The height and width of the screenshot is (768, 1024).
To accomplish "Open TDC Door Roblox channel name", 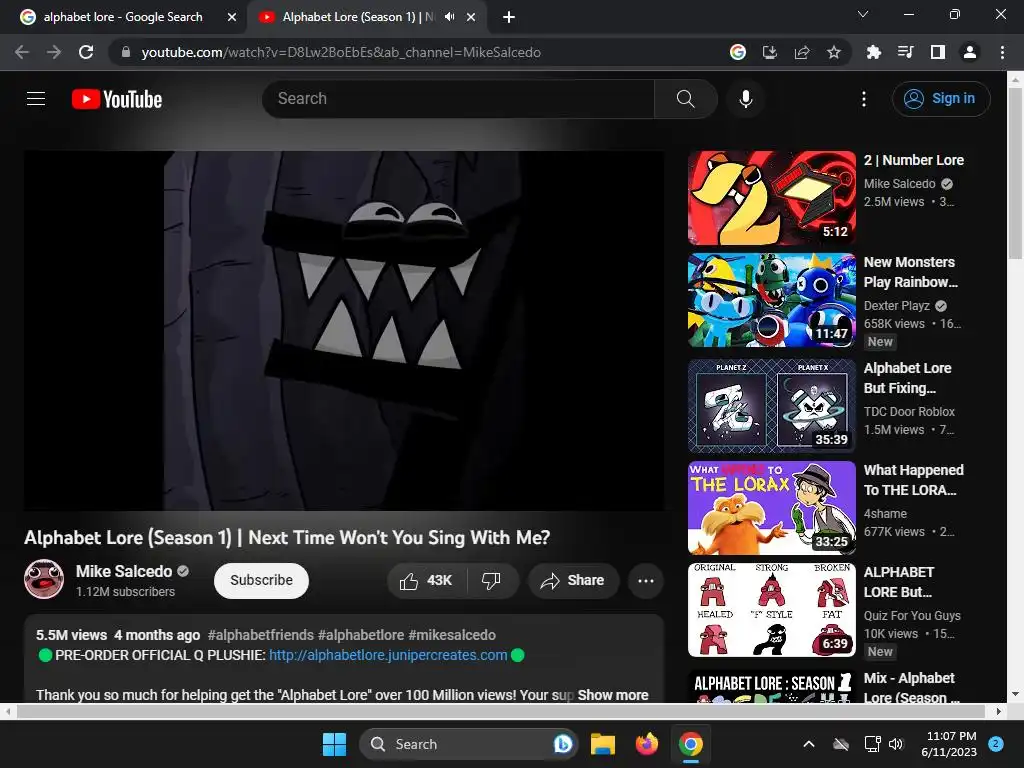I will click(x=909, y=411).
